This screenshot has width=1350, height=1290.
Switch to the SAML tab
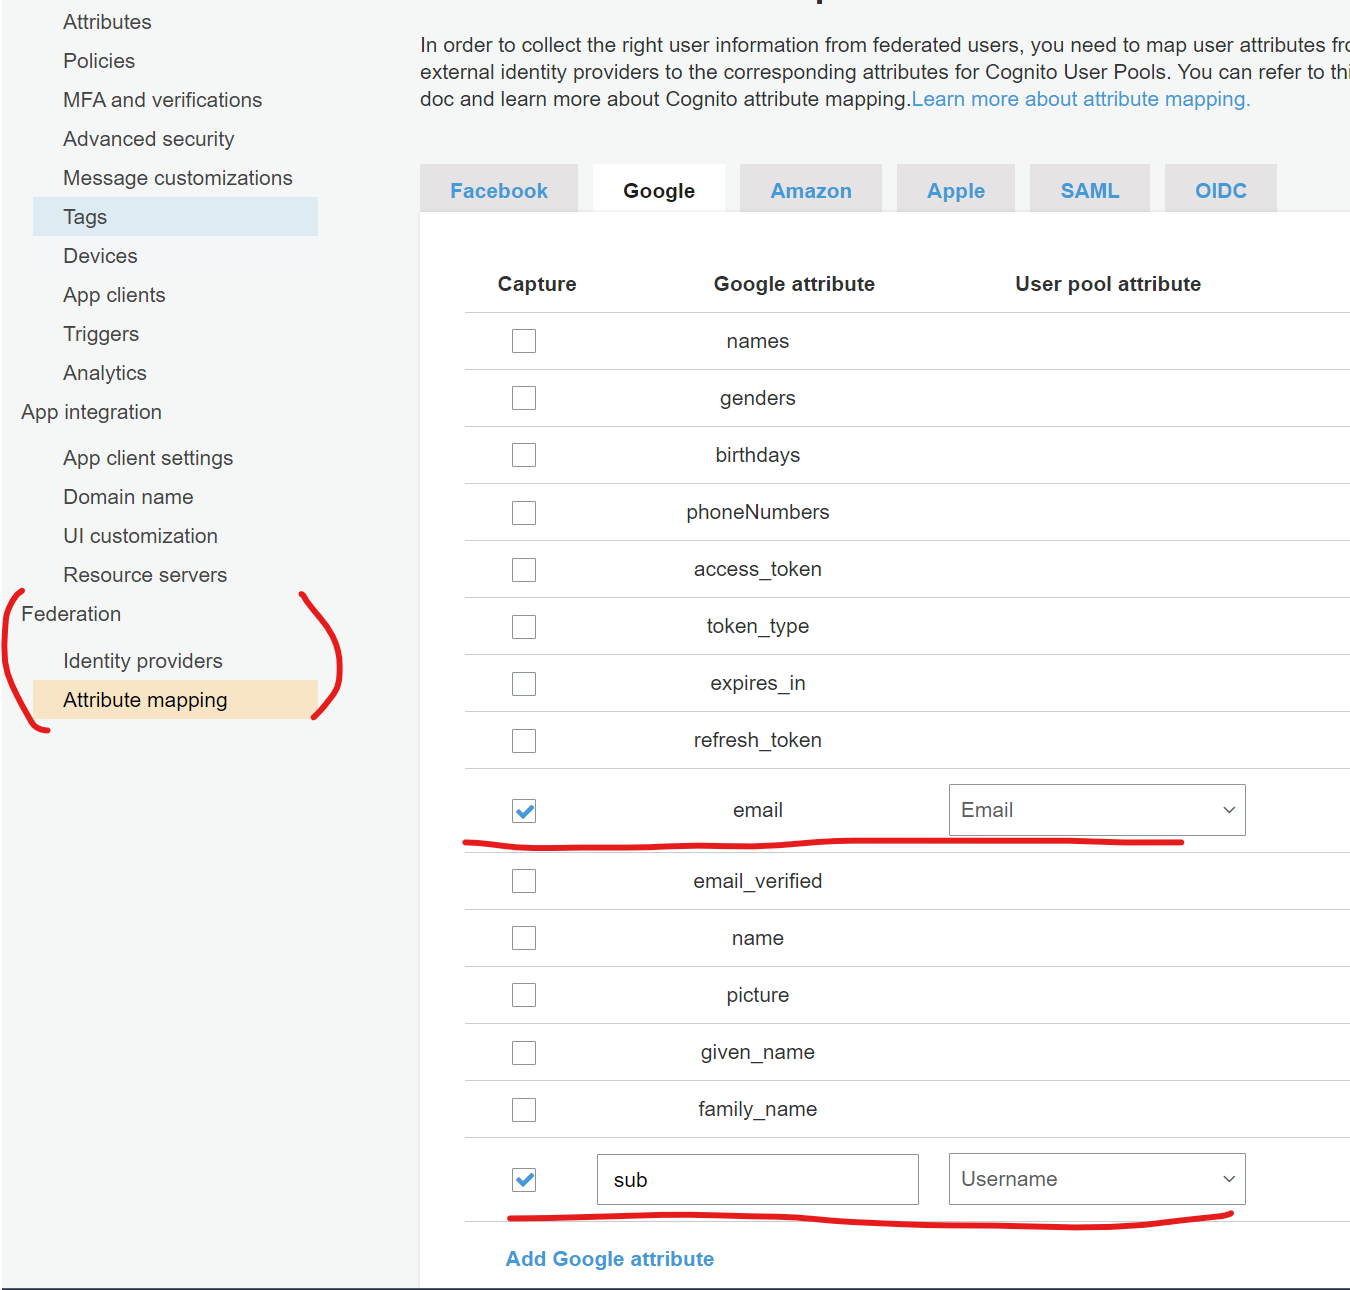pyautogui.click(x=1090, y=190)
